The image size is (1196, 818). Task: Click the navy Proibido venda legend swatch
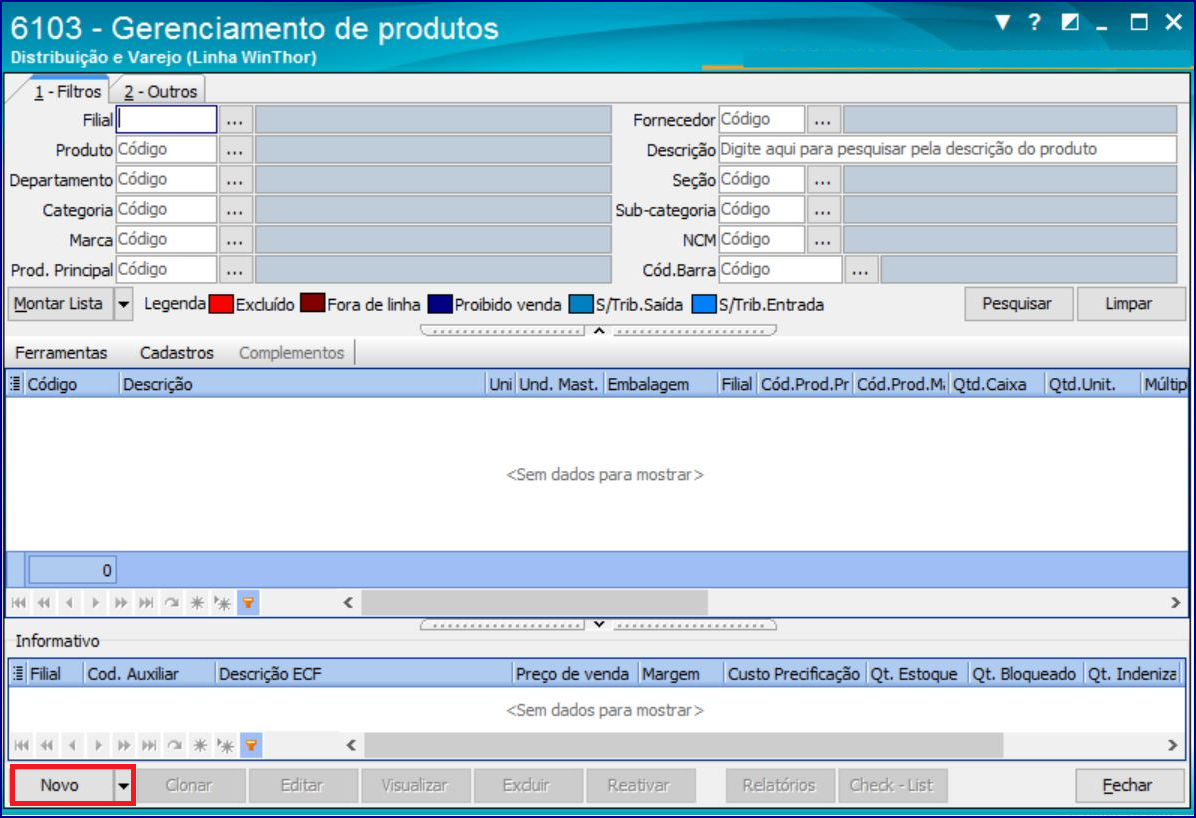tap(440, 304)
